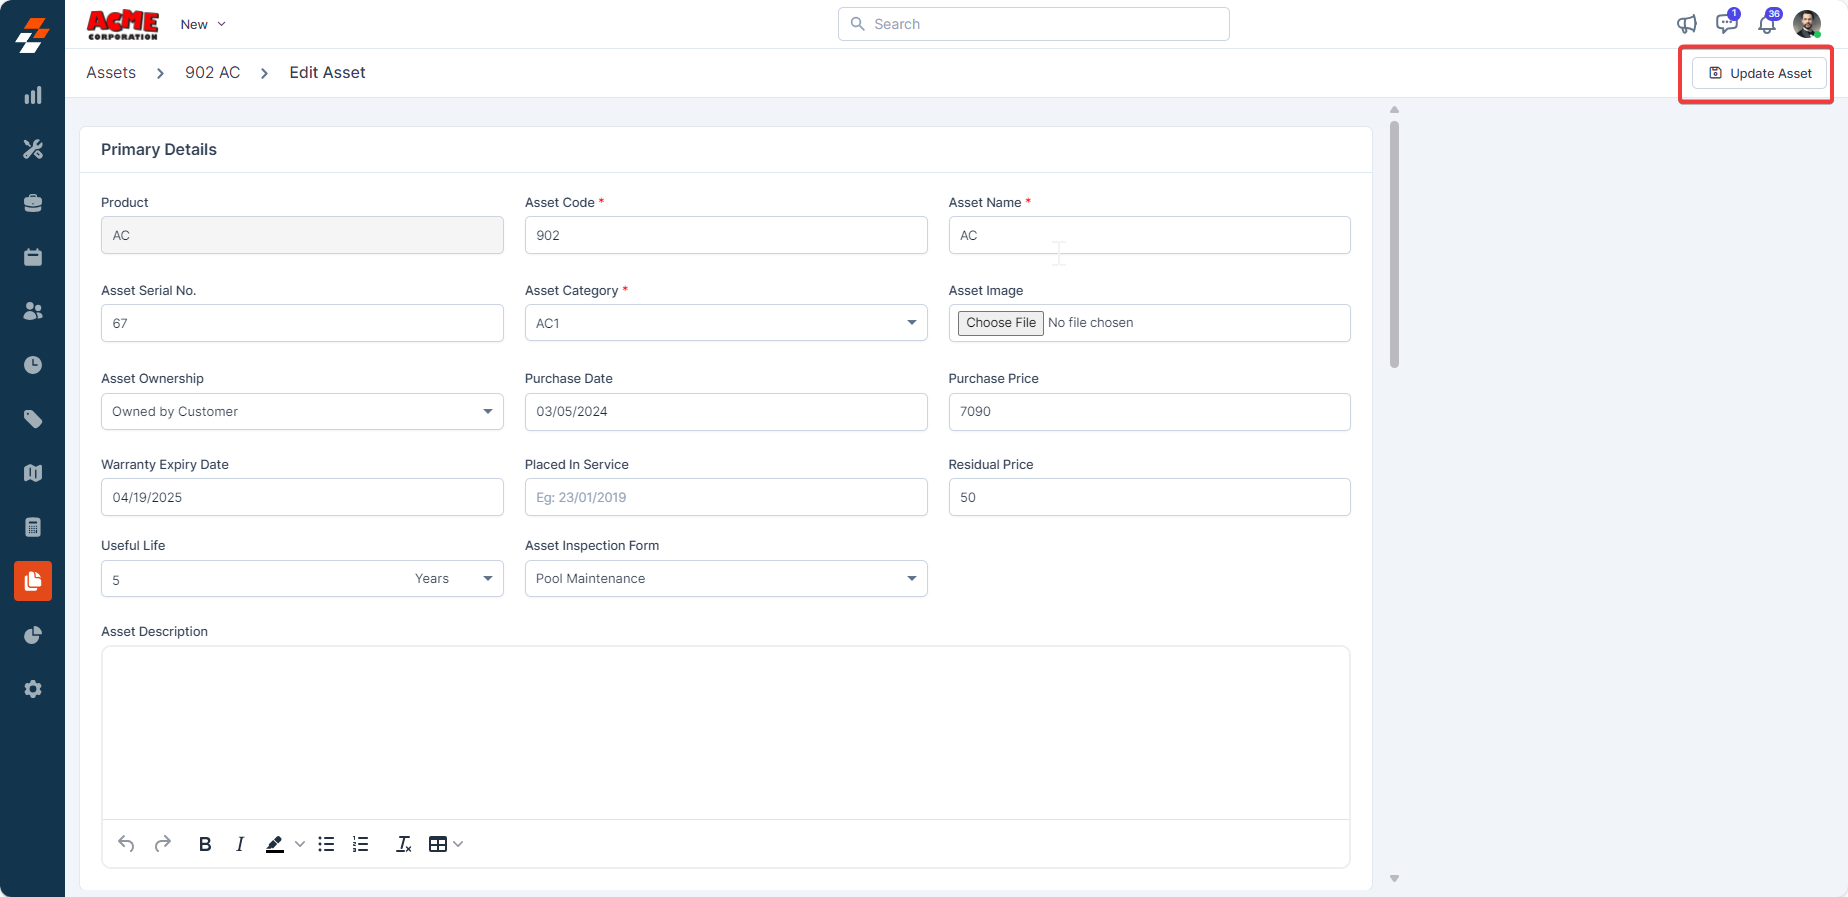Open the wrench tools sidebar icon

coord(33,149)
